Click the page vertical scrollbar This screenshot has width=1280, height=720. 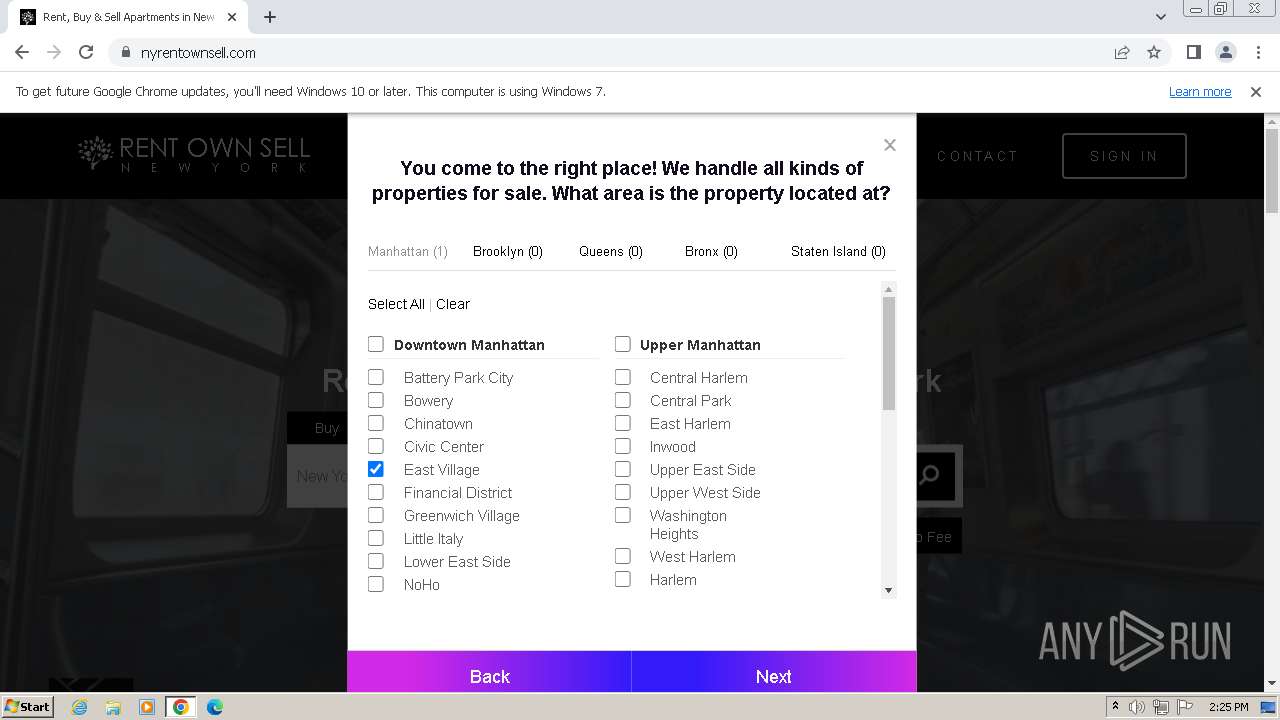click(x=1272, y=170)
